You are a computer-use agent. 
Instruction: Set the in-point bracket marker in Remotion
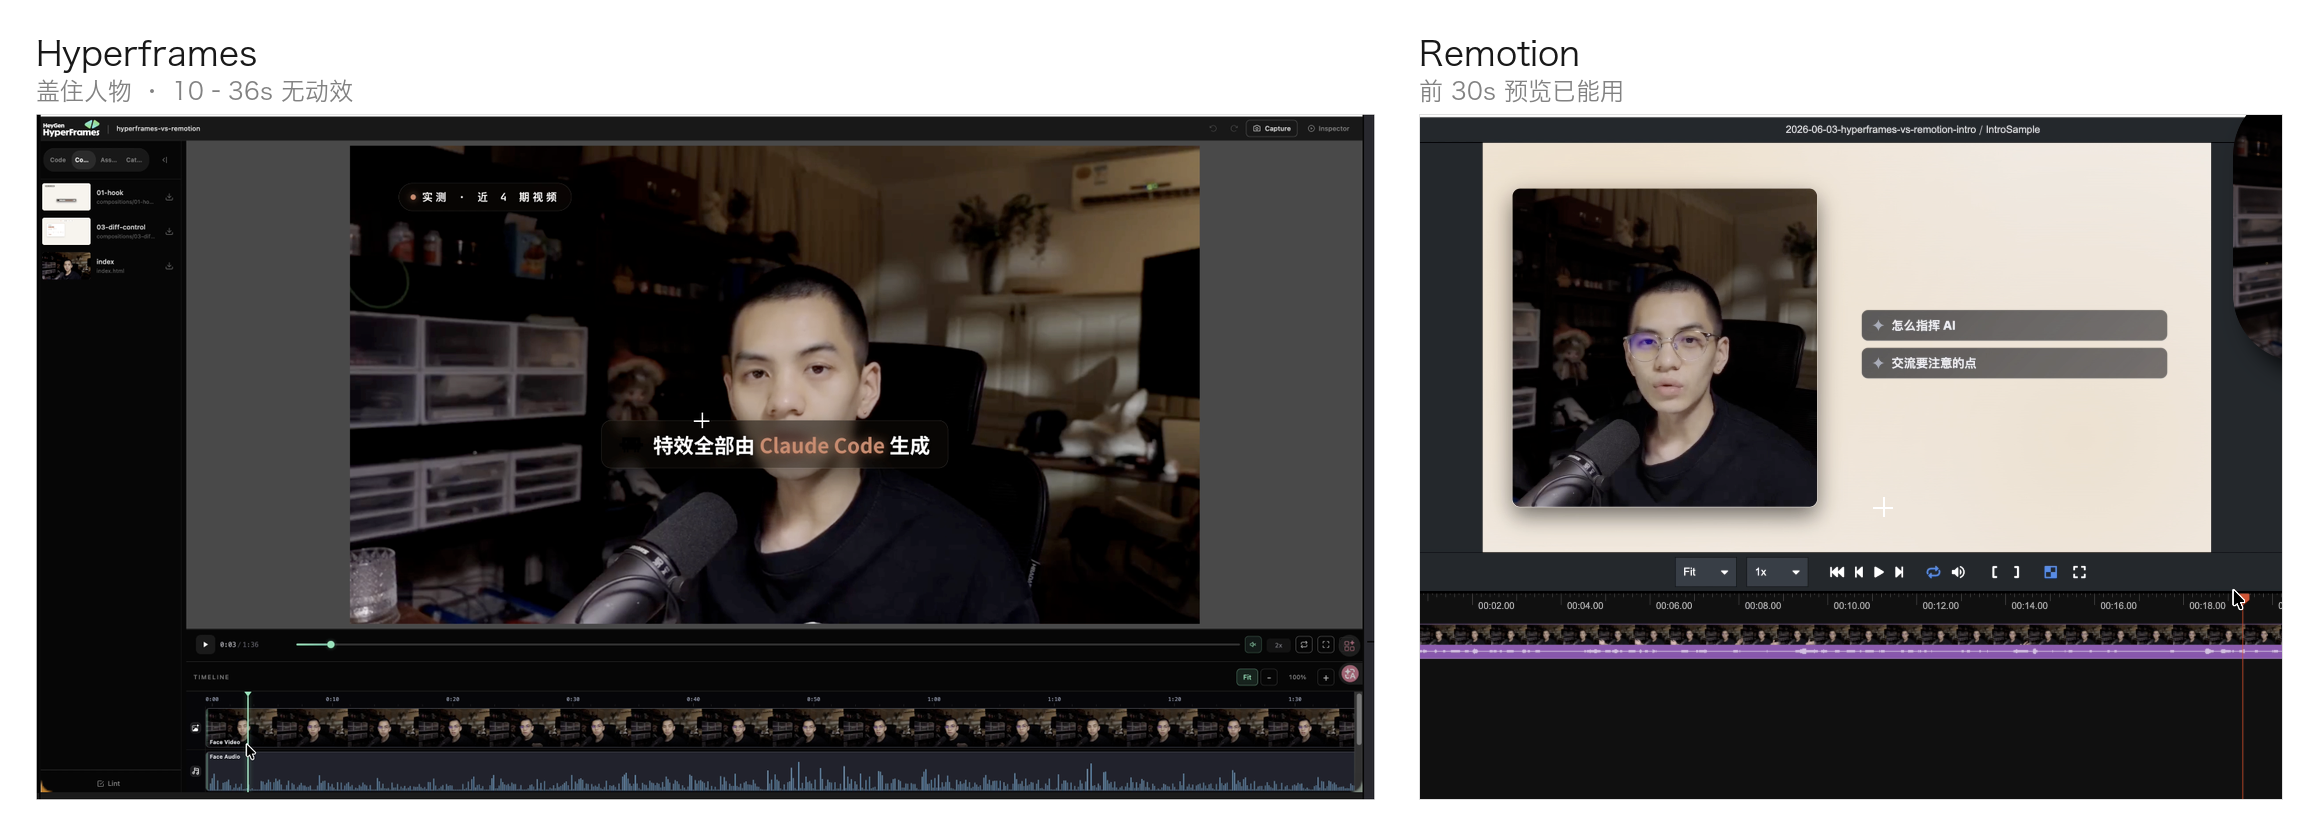click(1994, 572)
